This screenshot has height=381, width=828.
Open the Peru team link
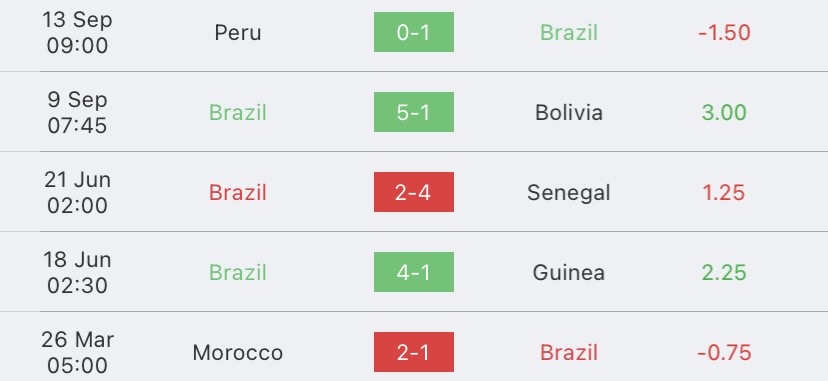[238, 33]
